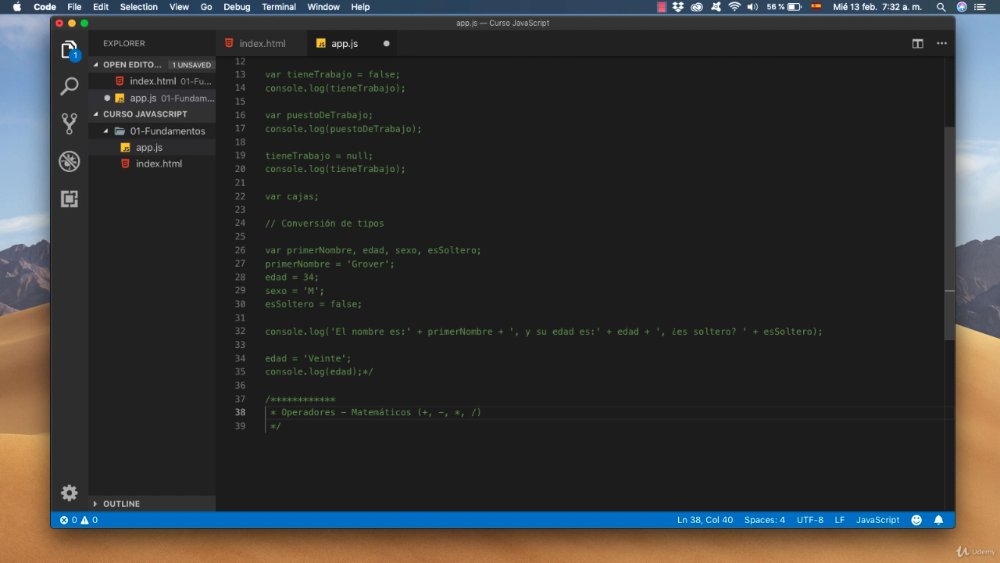Open the Search view icon
This screenshot has height=563, width=1000.
[x=69, y=85]
